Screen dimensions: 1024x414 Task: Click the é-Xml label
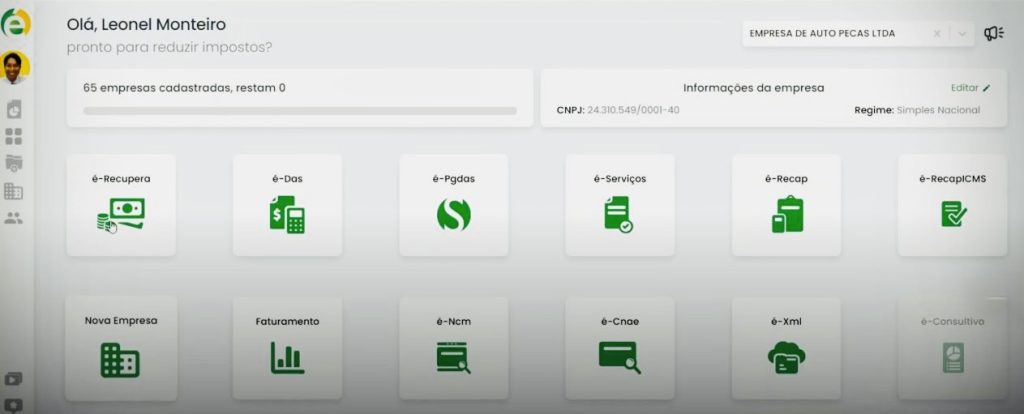click(786, 321)
